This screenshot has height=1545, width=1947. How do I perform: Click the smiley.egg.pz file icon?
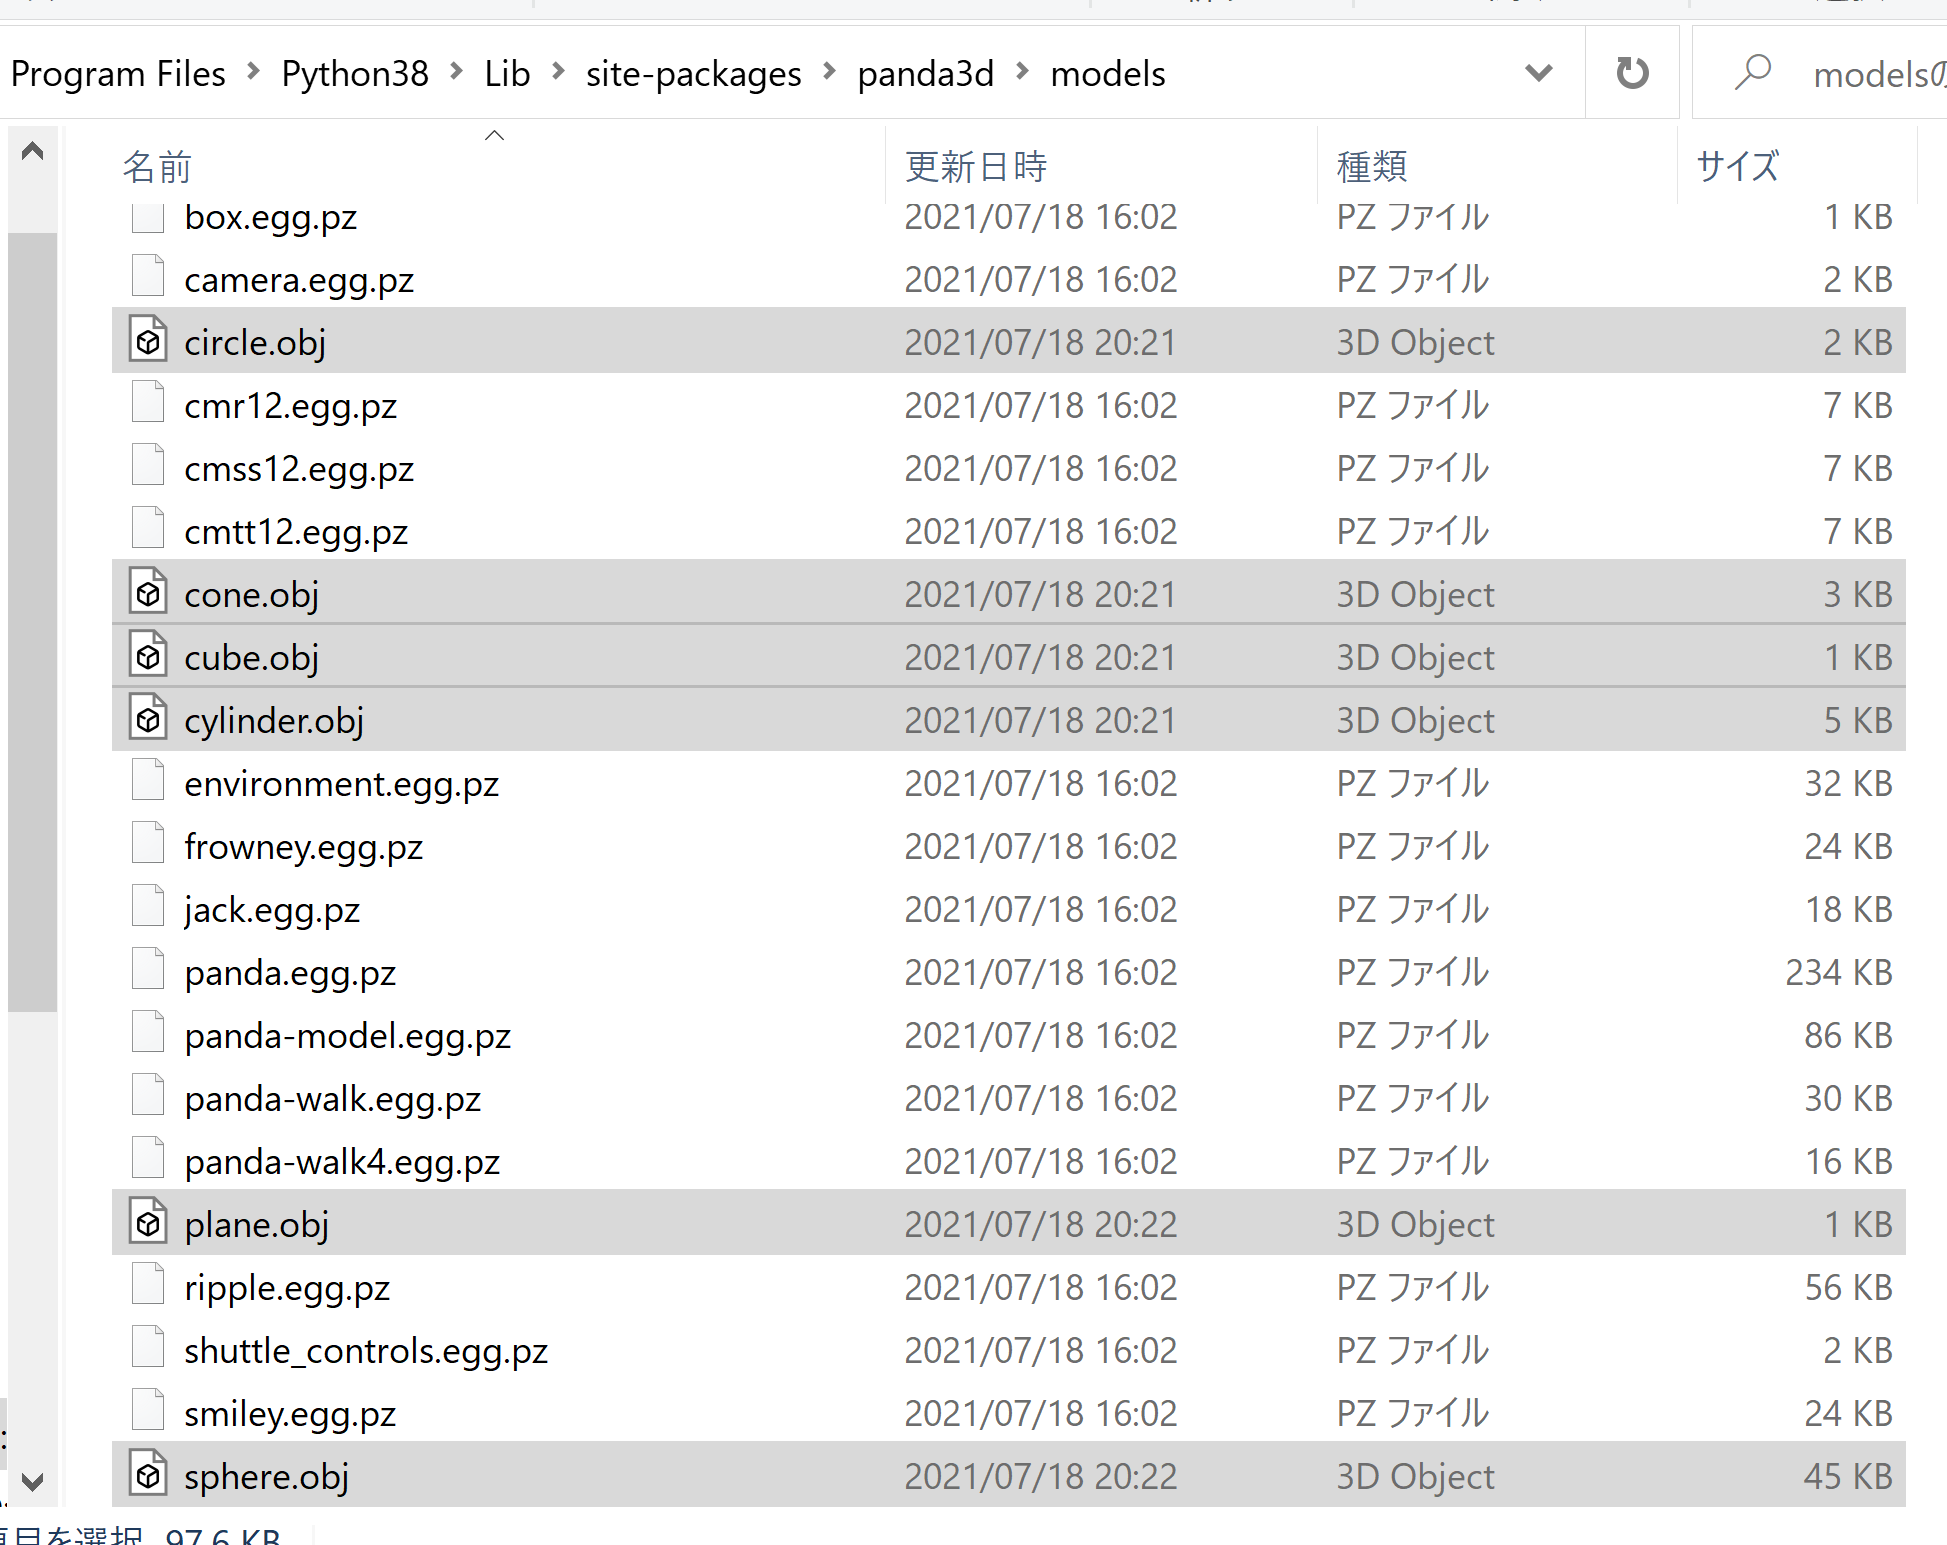point(148,1410)
